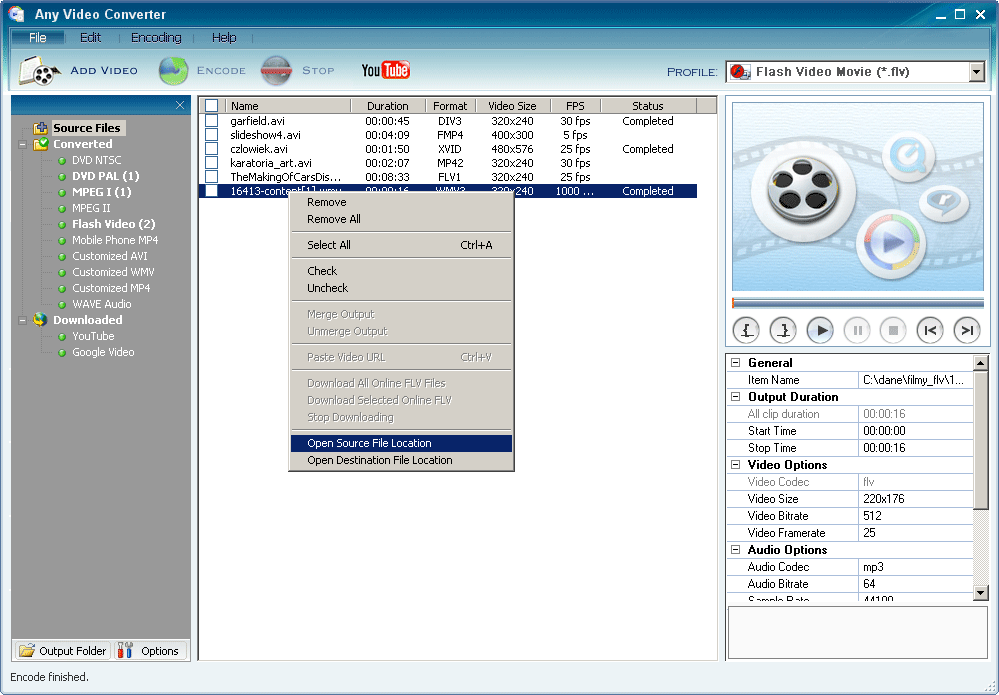
Task: Click green dot beside Google Video
Action: (x=62, y=353)
